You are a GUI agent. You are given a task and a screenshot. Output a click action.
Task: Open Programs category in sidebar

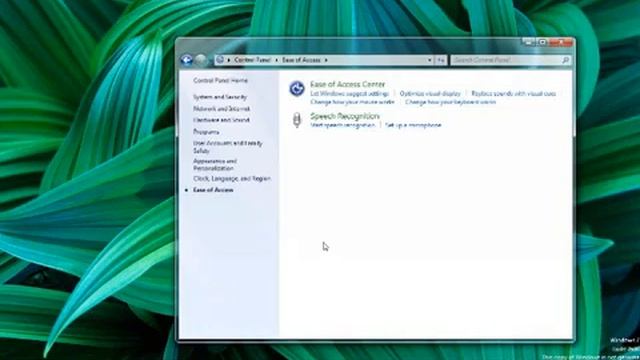(206, 132)
